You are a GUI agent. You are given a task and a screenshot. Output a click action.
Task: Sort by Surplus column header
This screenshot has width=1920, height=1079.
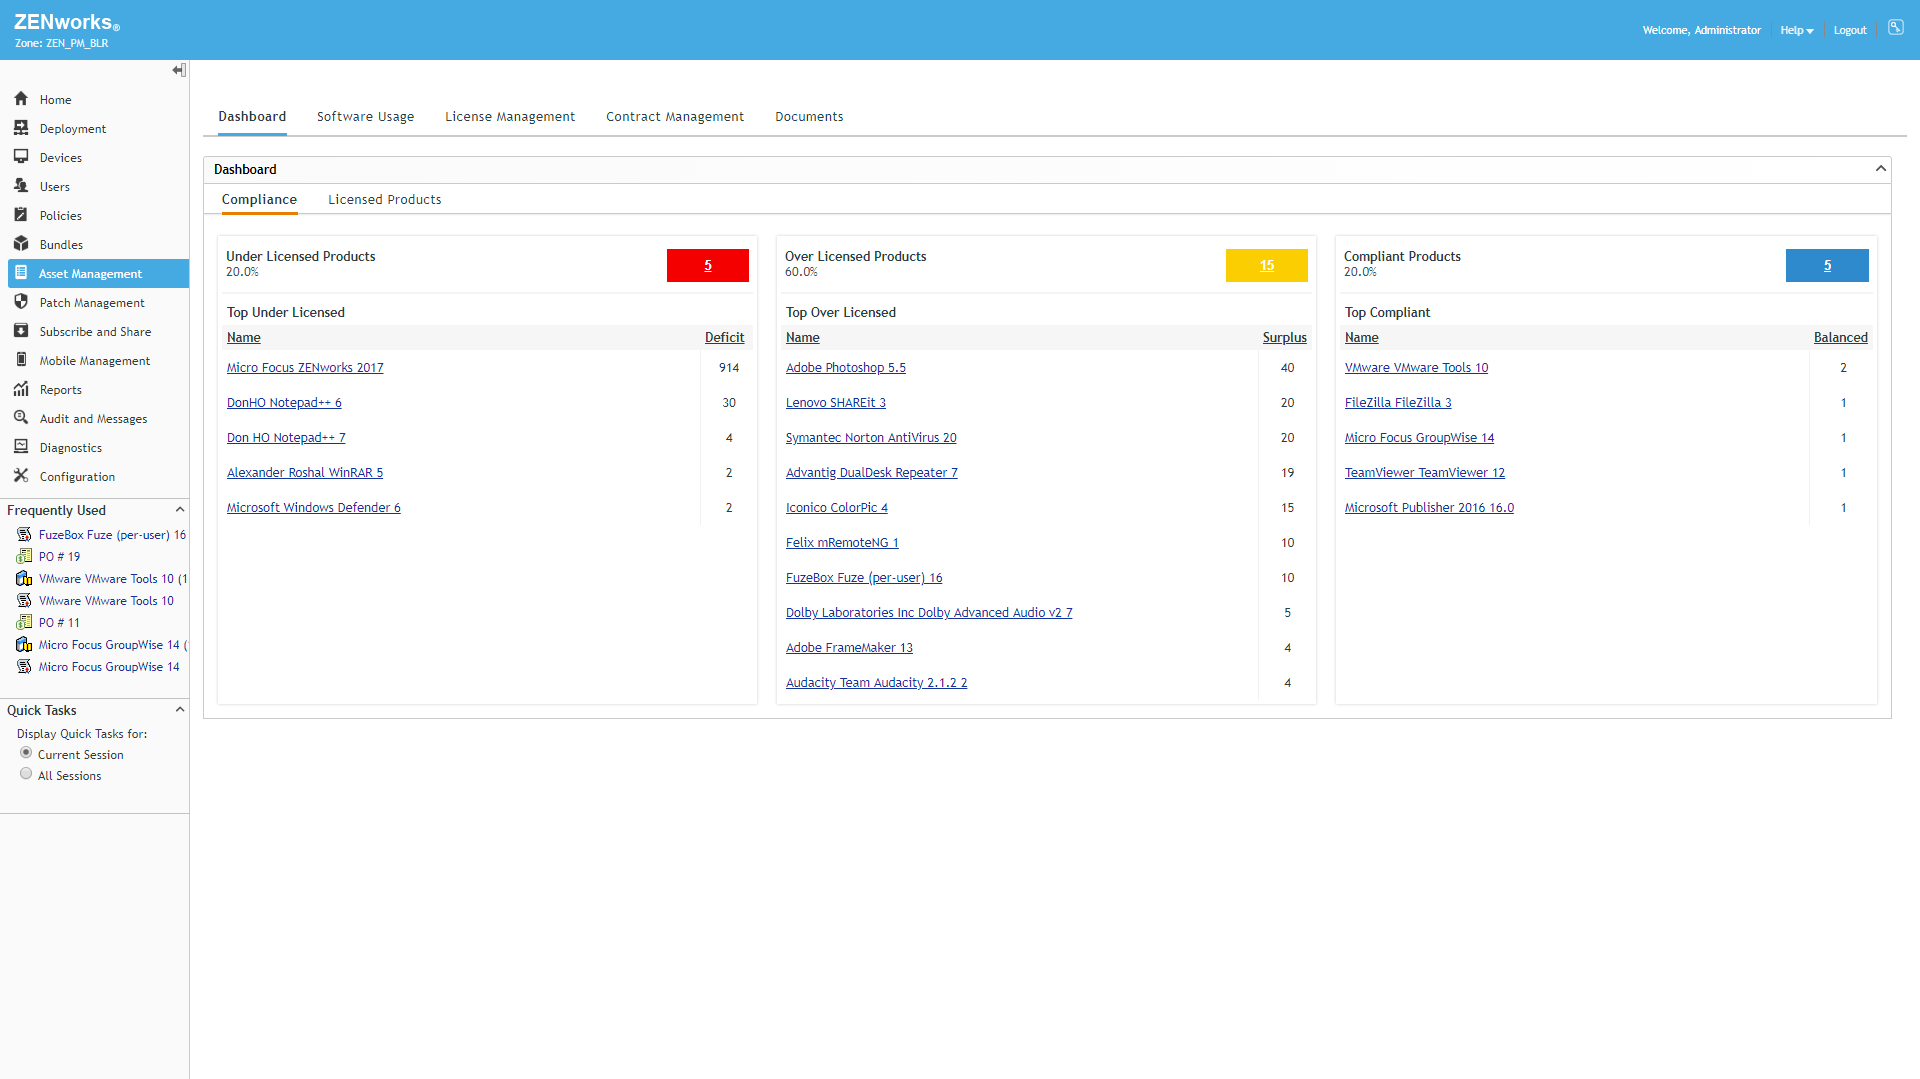[1284, 338]
